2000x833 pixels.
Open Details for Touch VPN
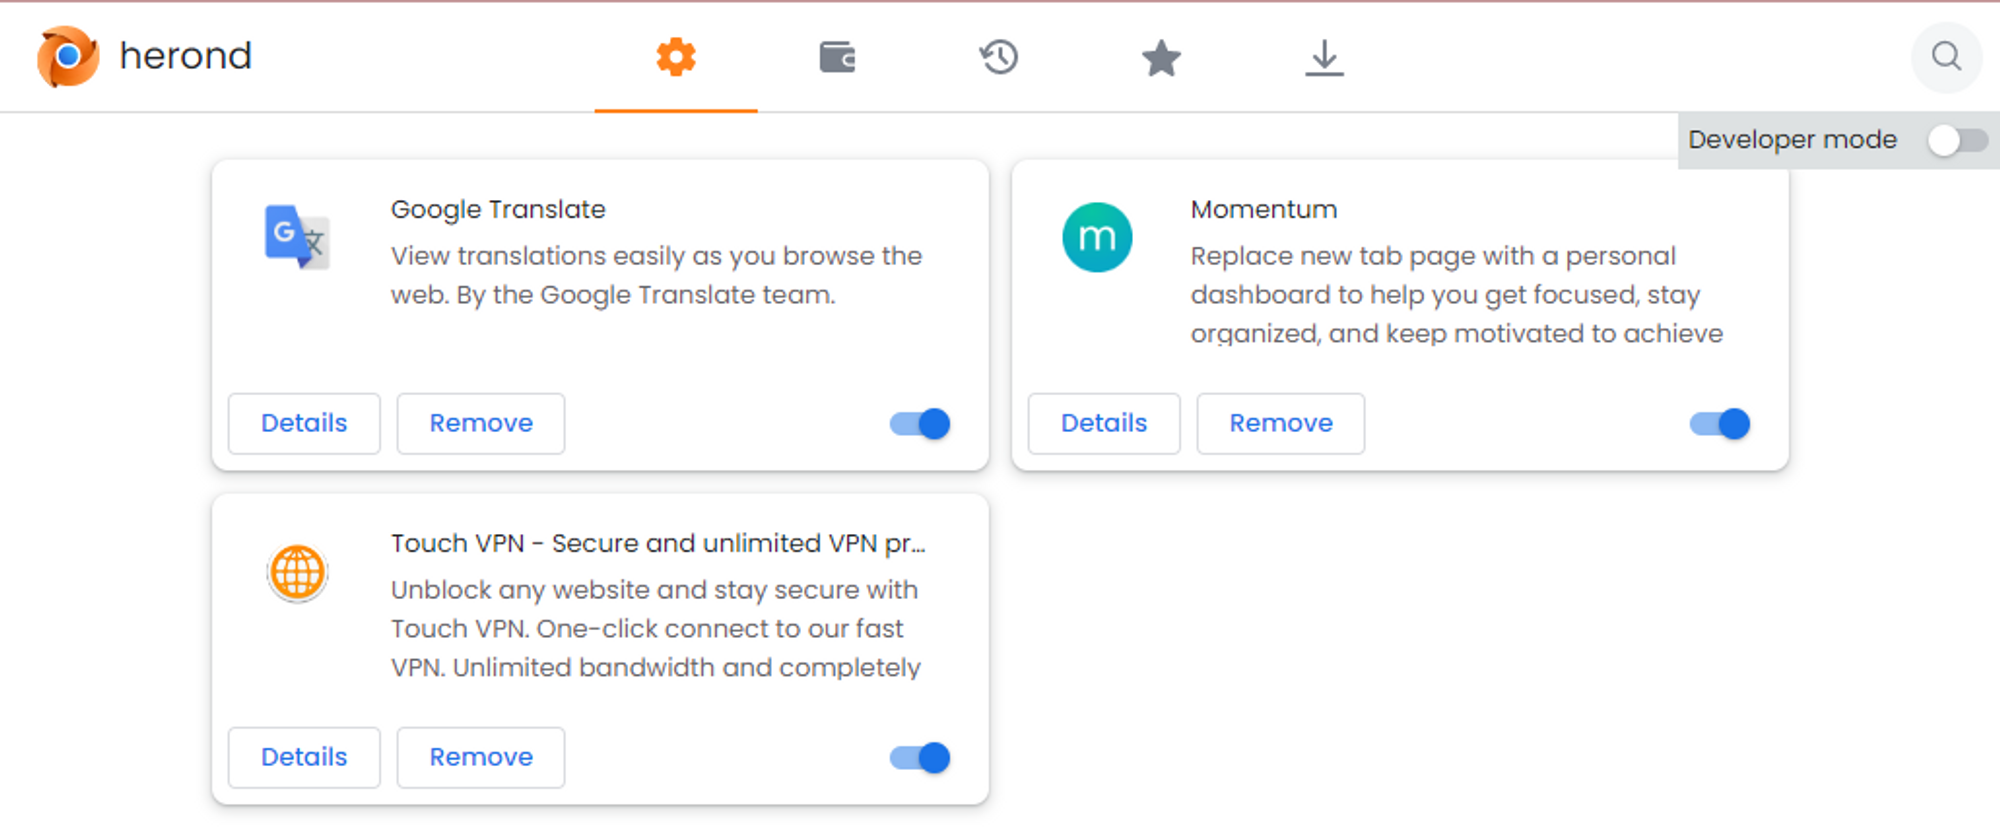[x=304, y=758]
